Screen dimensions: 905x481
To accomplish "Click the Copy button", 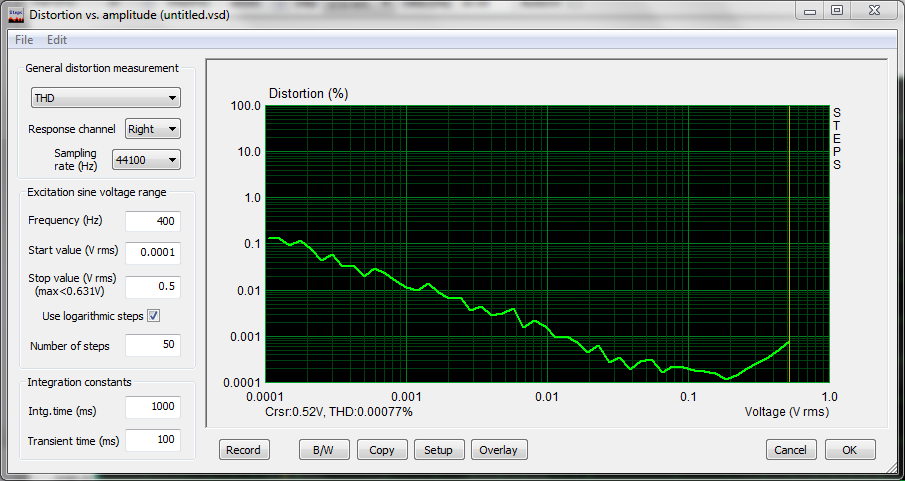I will 382,450.
